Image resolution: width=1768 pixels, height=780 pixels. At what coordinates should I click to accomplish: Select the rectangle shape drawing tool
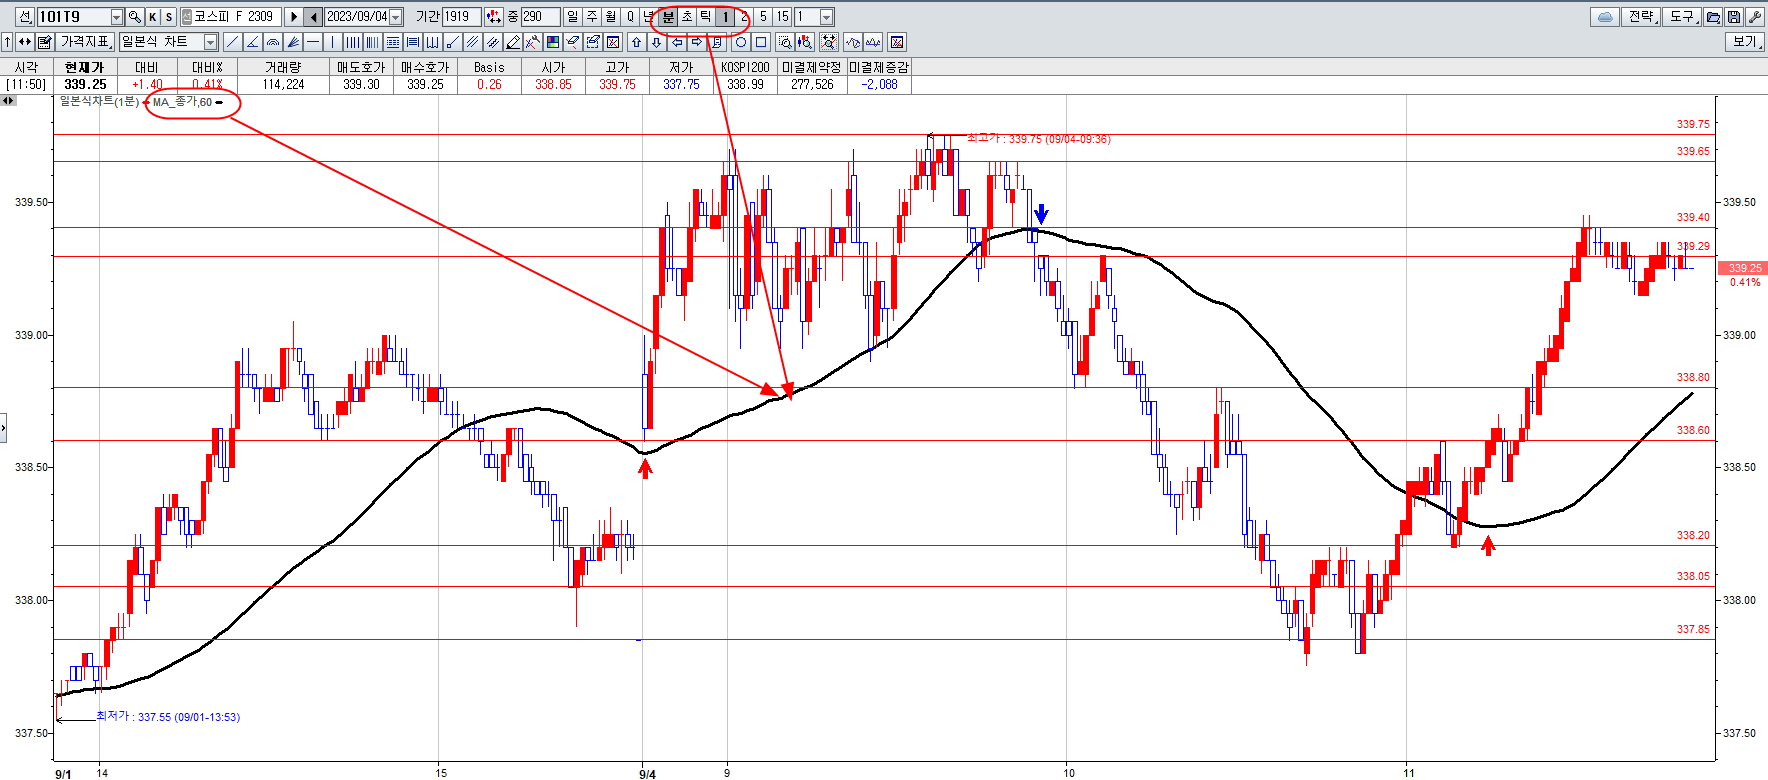click(x=761, y=42)
